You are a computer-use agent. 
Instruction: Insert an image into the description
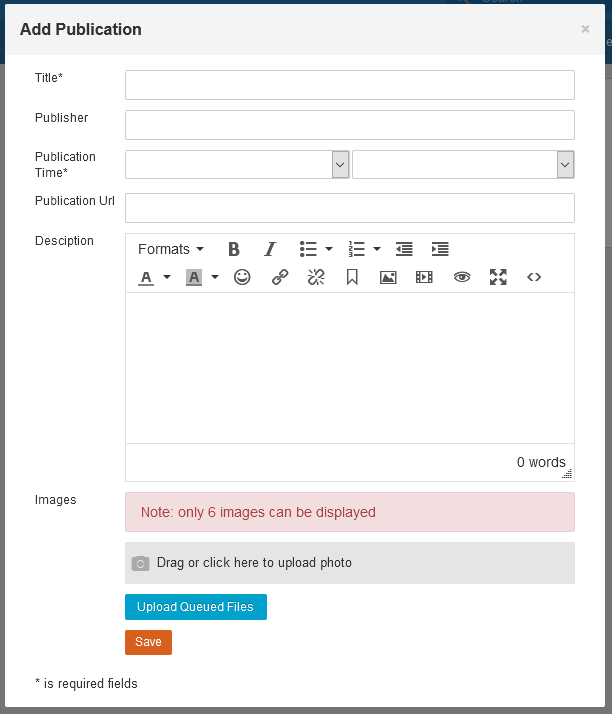[388, 277]
